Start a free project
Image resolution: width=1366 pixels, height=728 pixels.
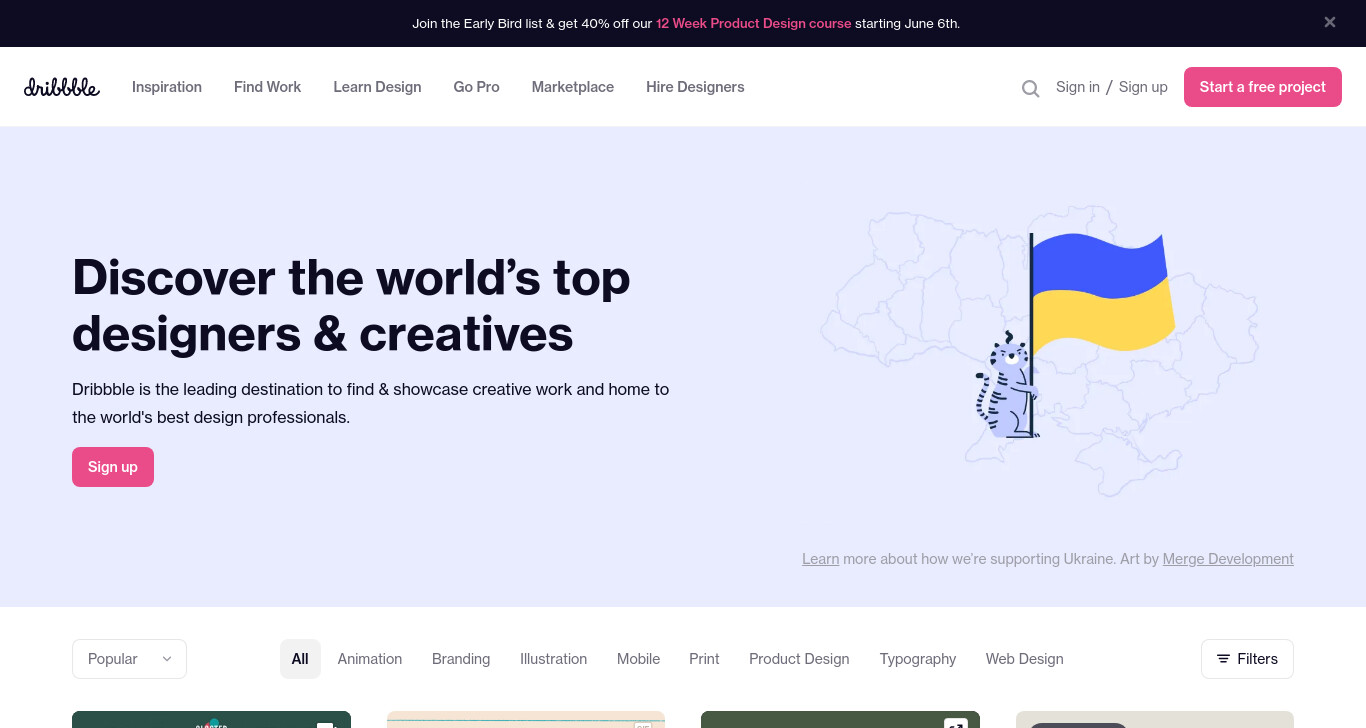point(1263,87)
